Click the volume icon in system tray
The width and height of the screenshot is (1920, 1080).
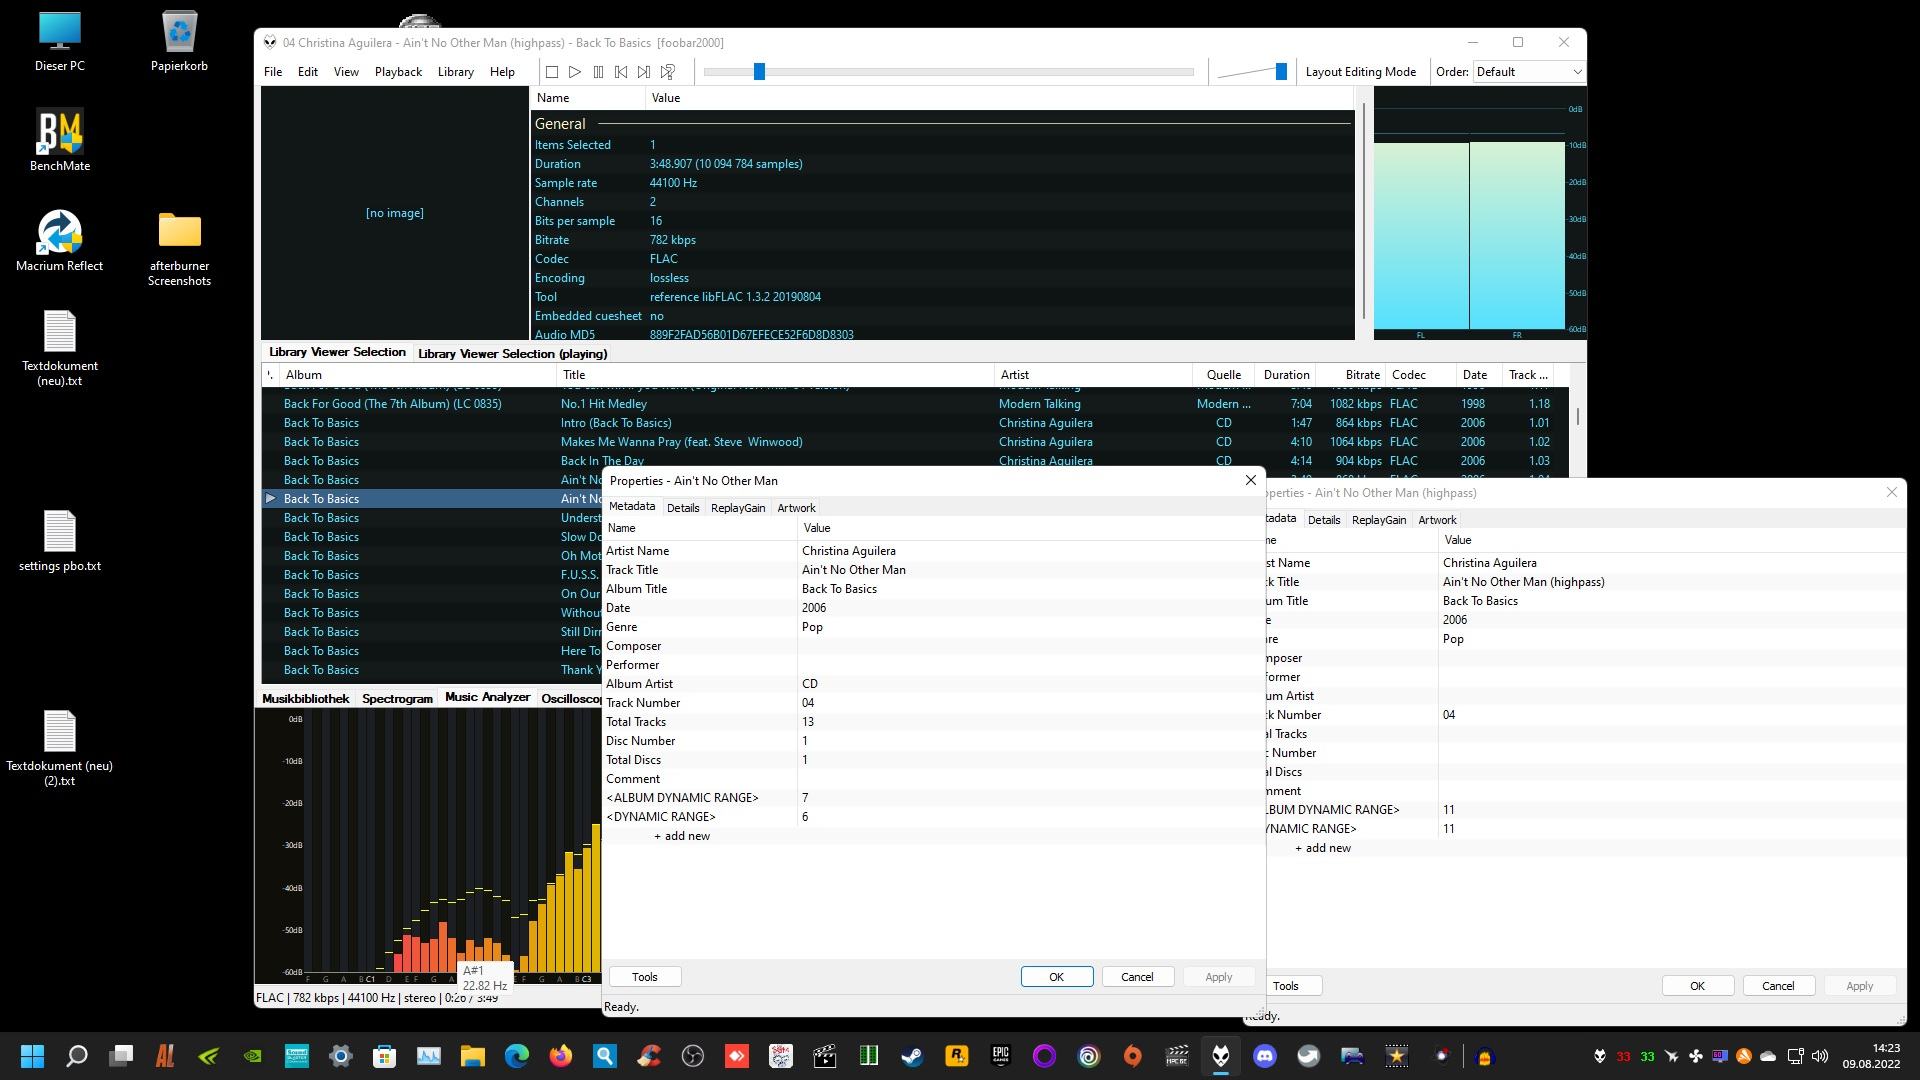pyautogui.click(x=1820, y=1056)
